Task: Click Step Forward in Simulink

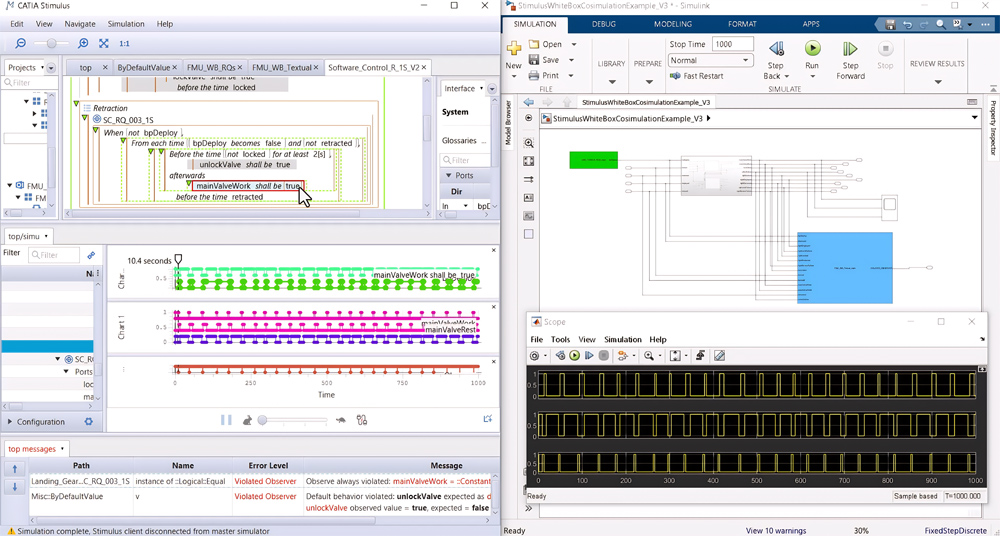Action: (850, 61)
